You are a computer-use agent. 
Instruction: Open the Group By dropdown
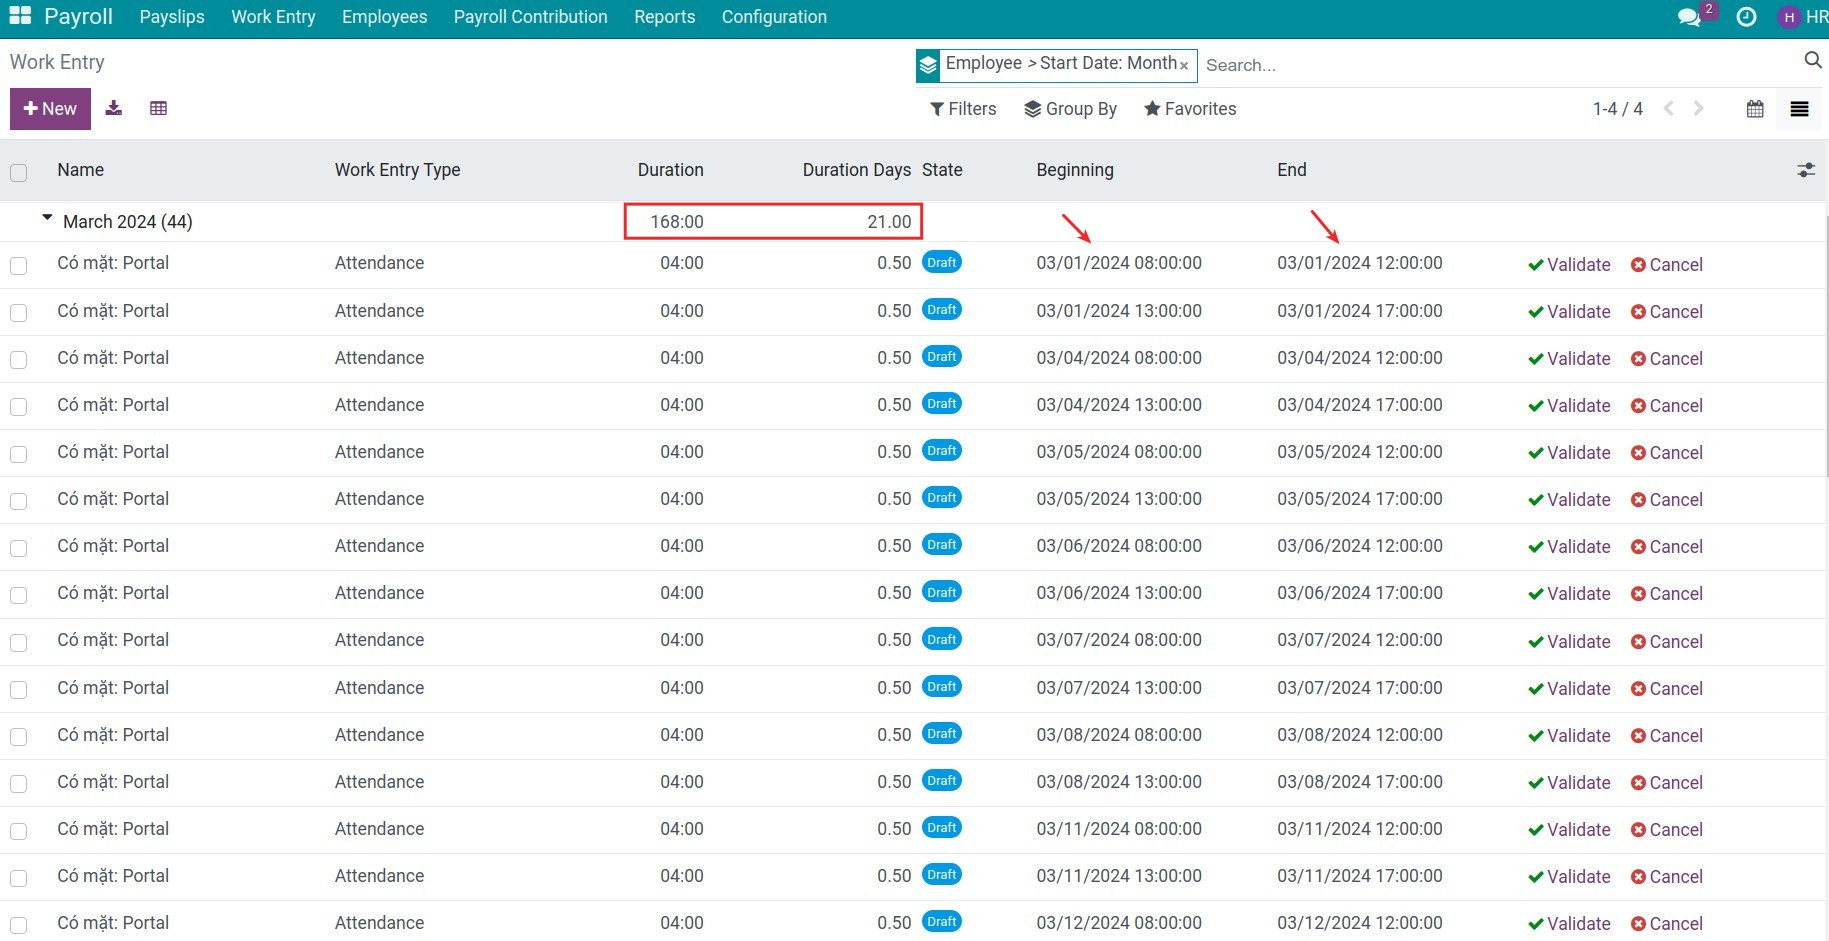coord(1070,109)
